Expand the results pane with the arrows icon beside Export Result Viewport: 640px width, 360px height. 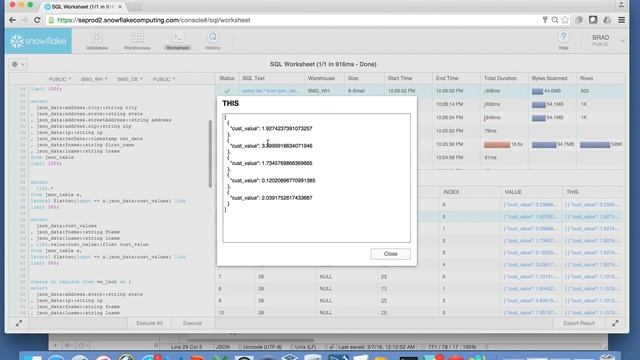615,323
